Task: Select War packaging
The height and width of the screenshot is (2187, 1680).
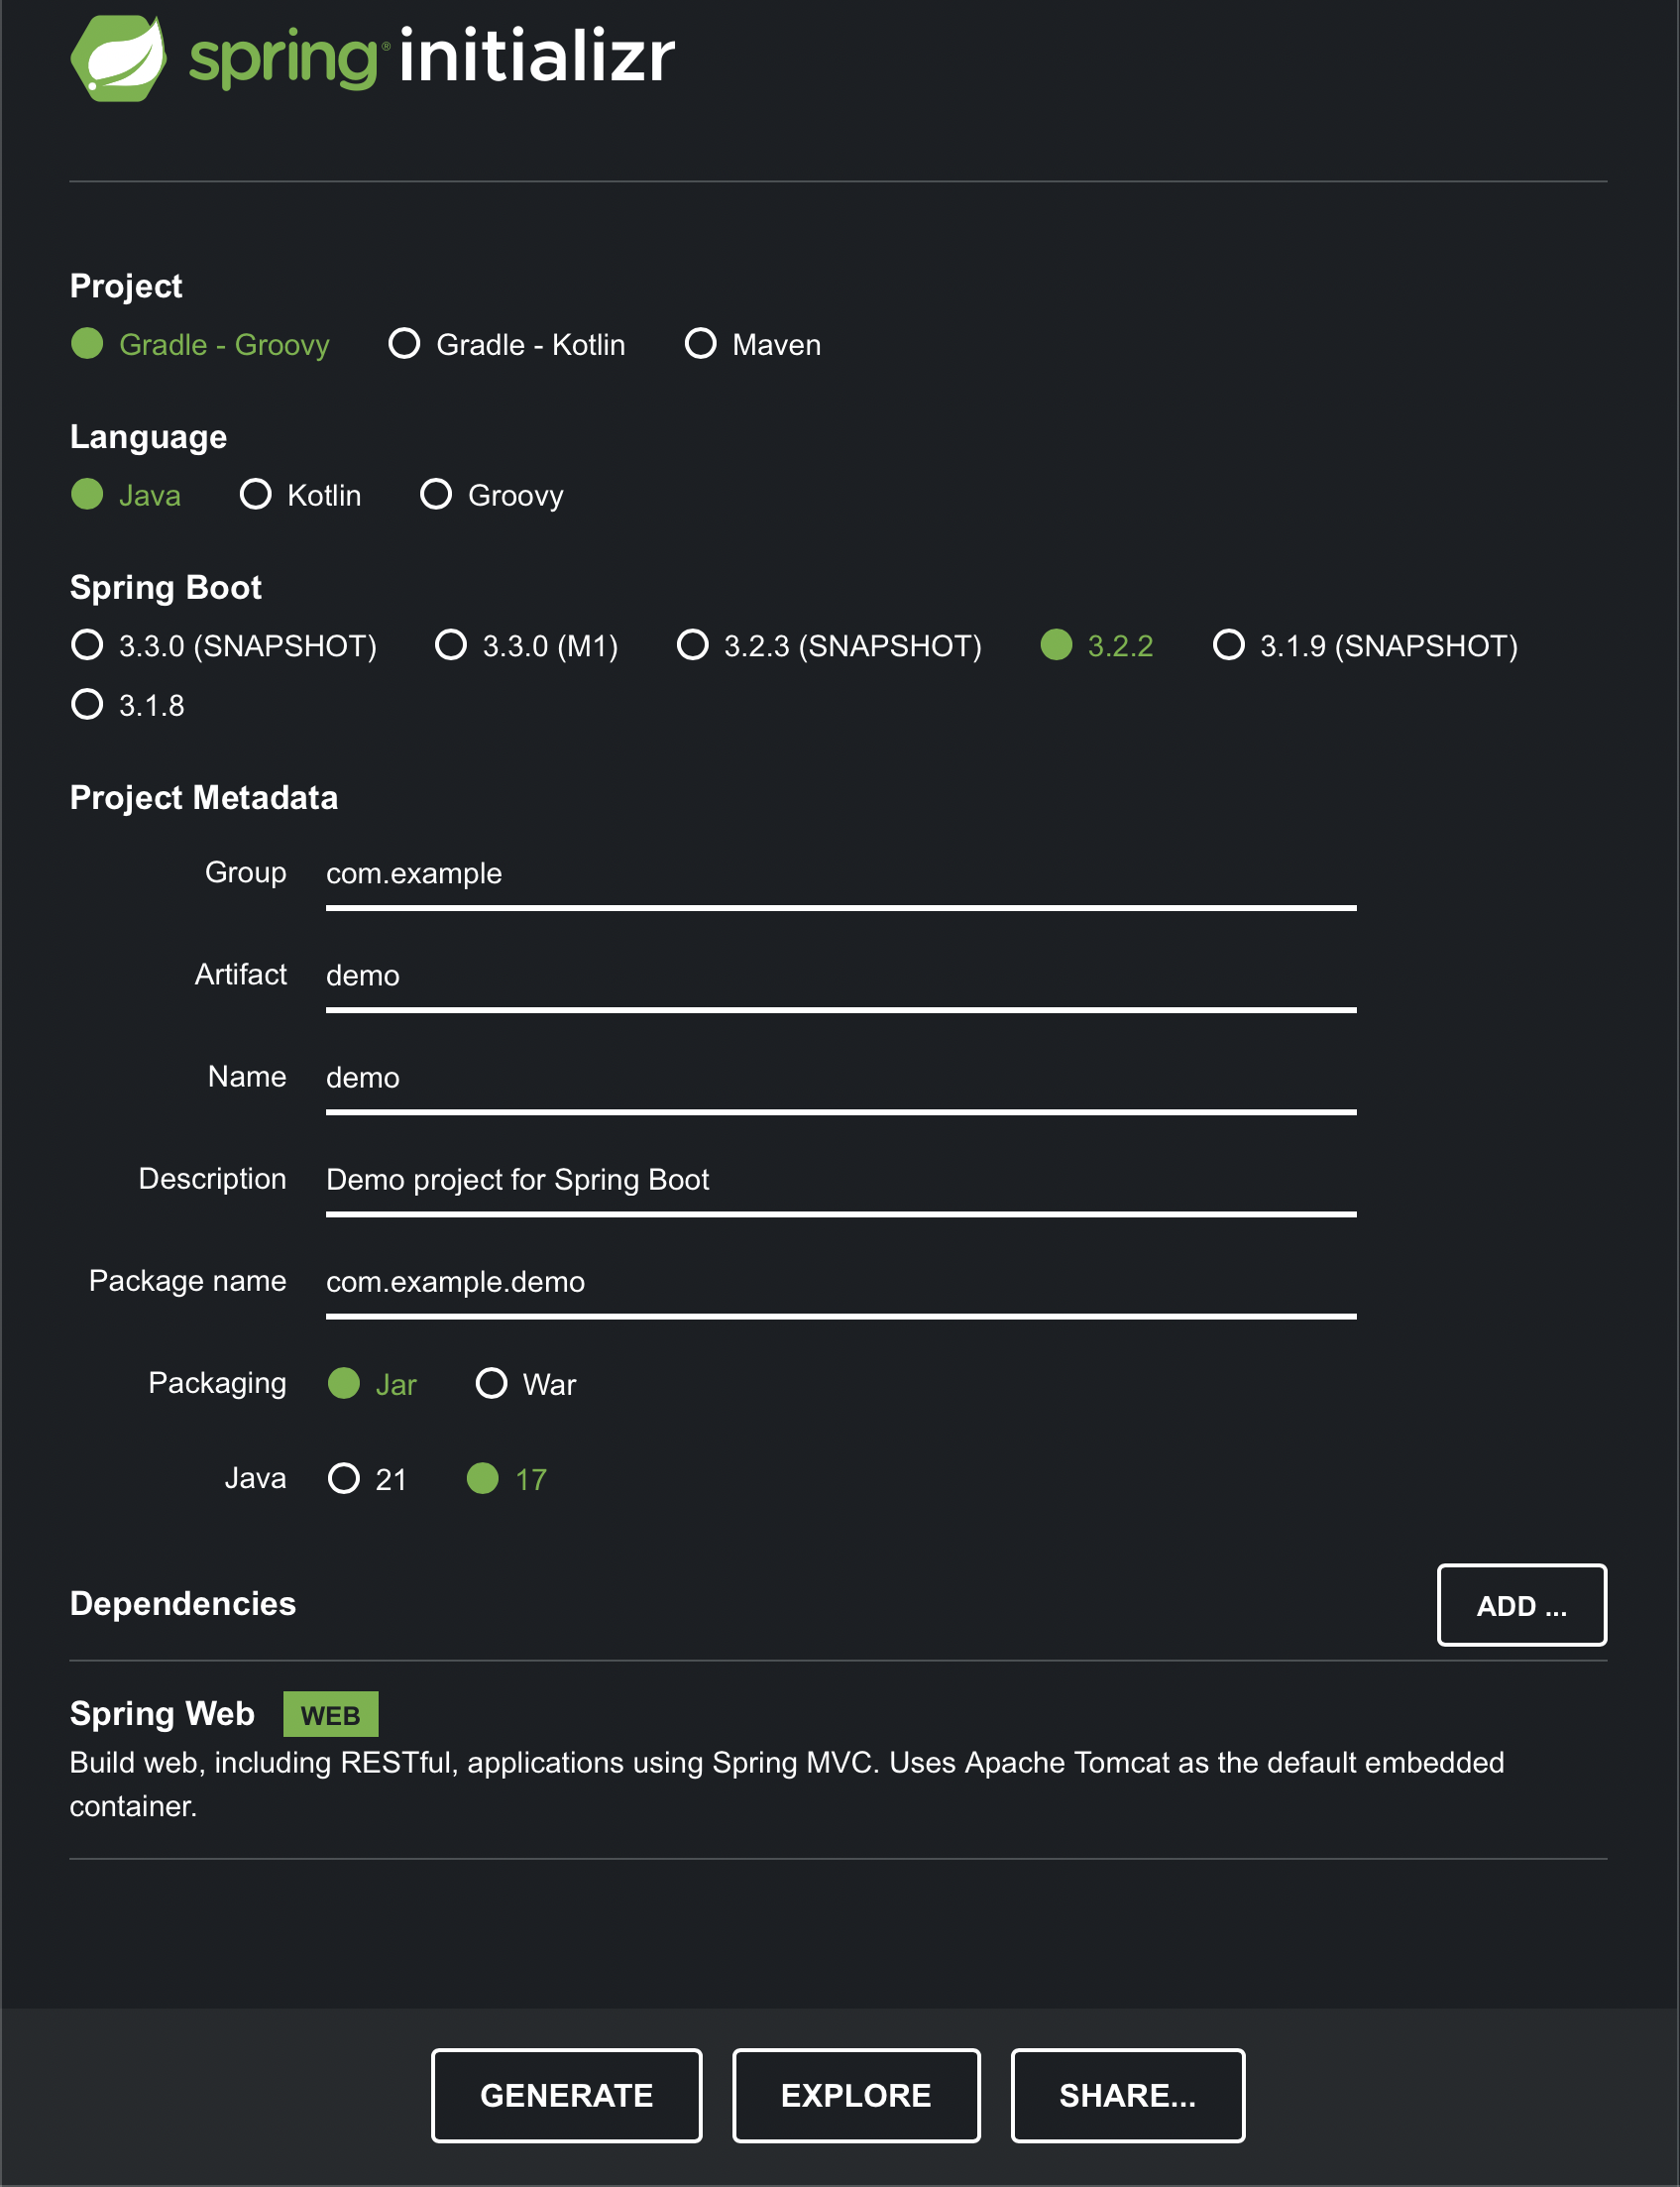Action: tap(526, 1384)
